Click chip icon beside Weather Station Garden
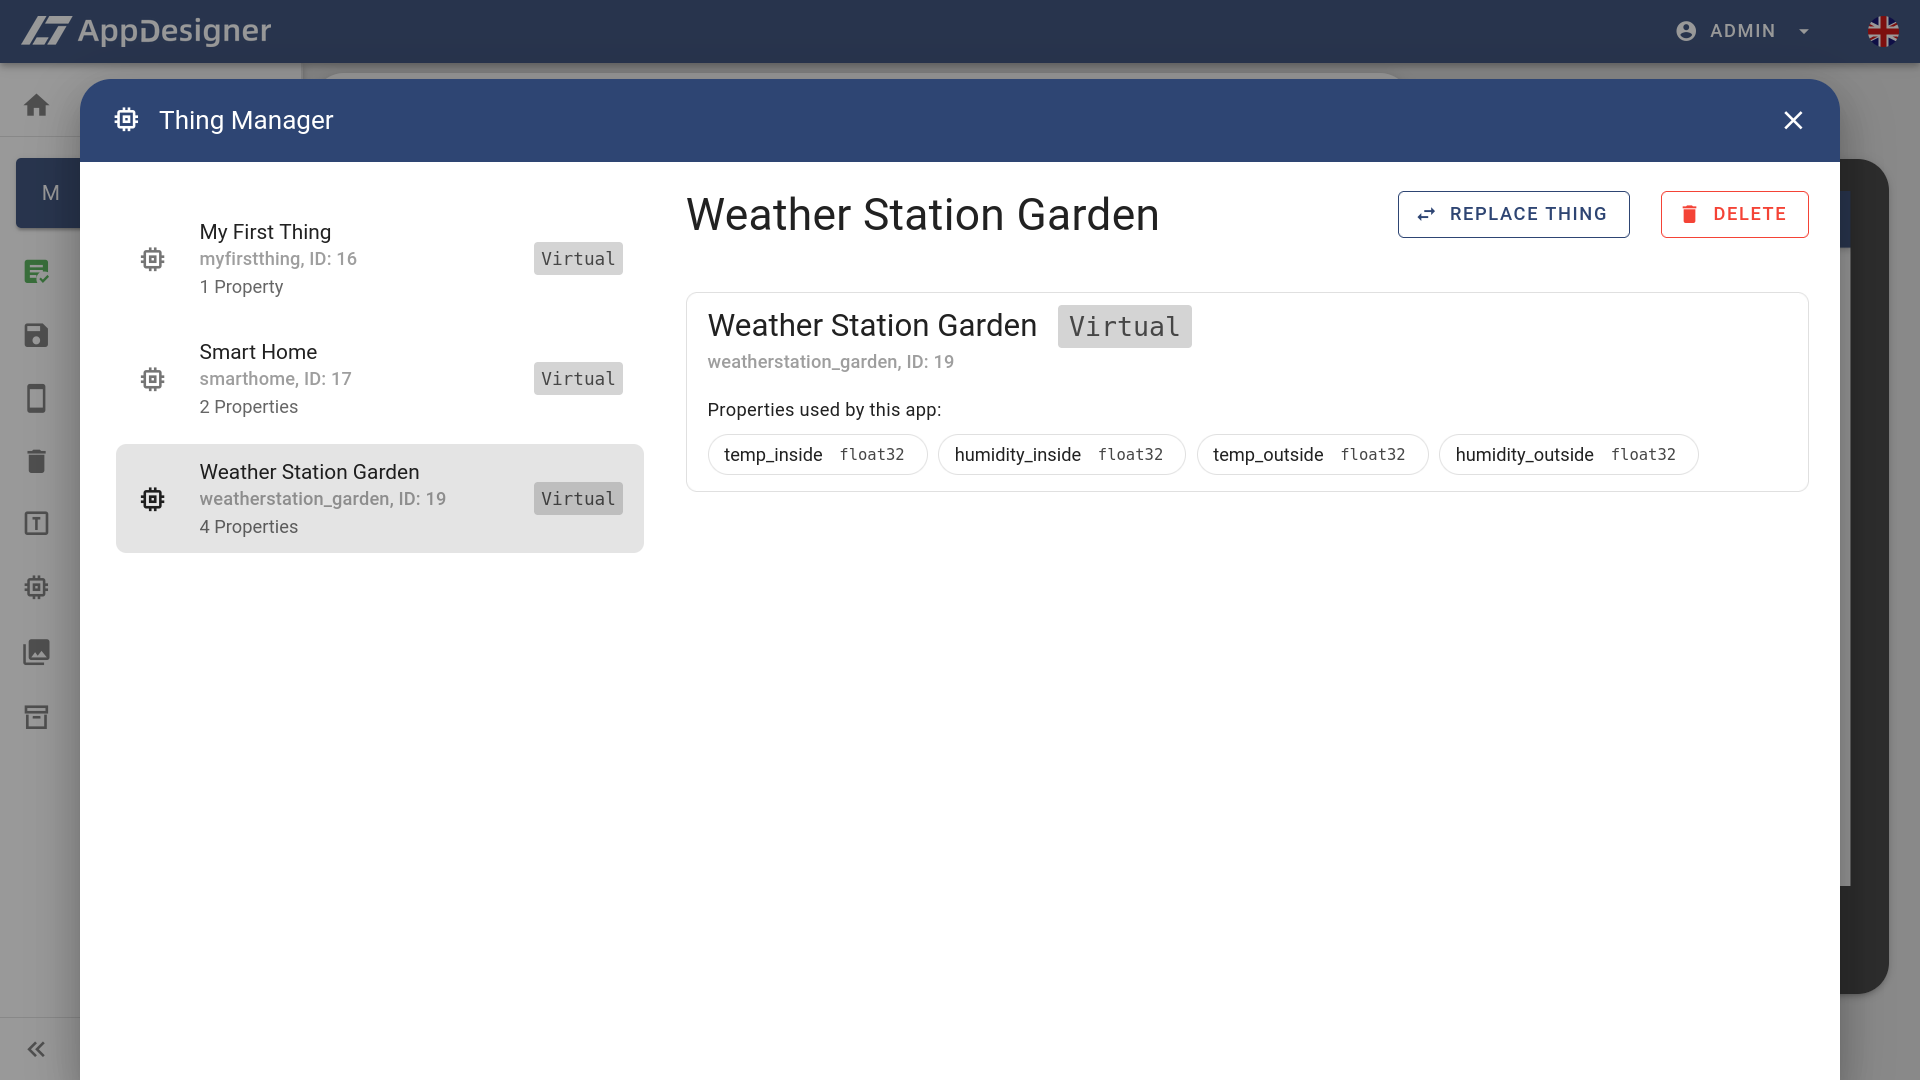The height and width of the screenshot is (1080, 1920). tap(152, 499)
